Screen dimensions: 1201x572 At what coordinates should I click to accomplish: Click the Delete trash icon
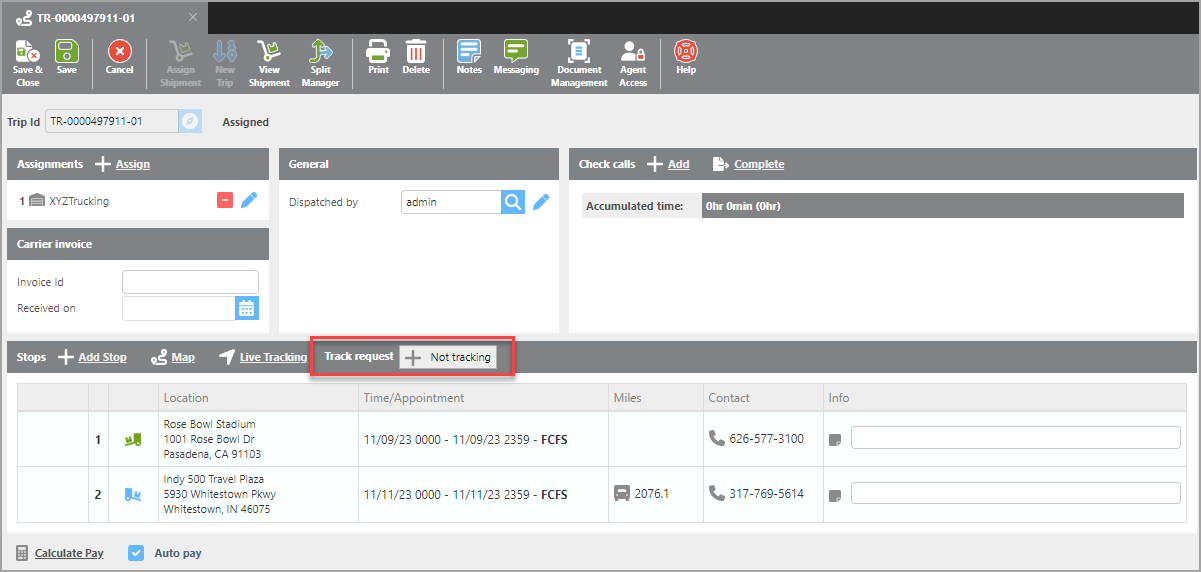click(416, 52)
